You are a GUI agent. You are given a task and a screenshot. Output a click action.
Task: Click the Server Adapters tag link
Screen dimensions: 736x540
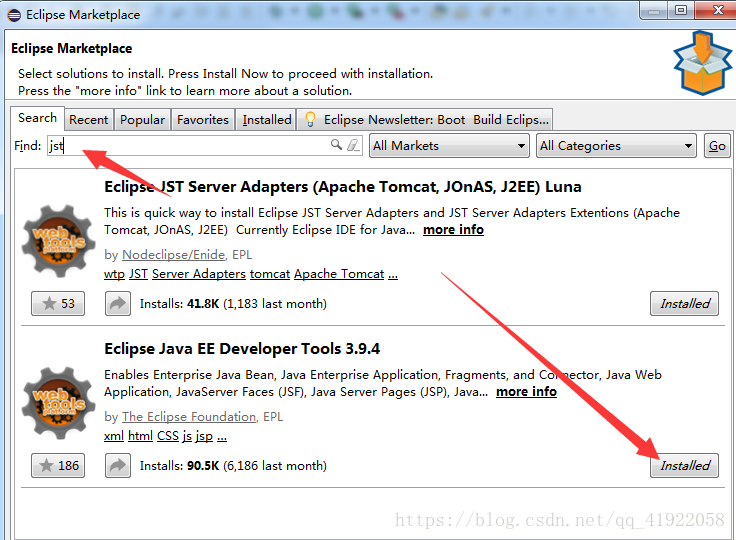(x=199, y=274)
